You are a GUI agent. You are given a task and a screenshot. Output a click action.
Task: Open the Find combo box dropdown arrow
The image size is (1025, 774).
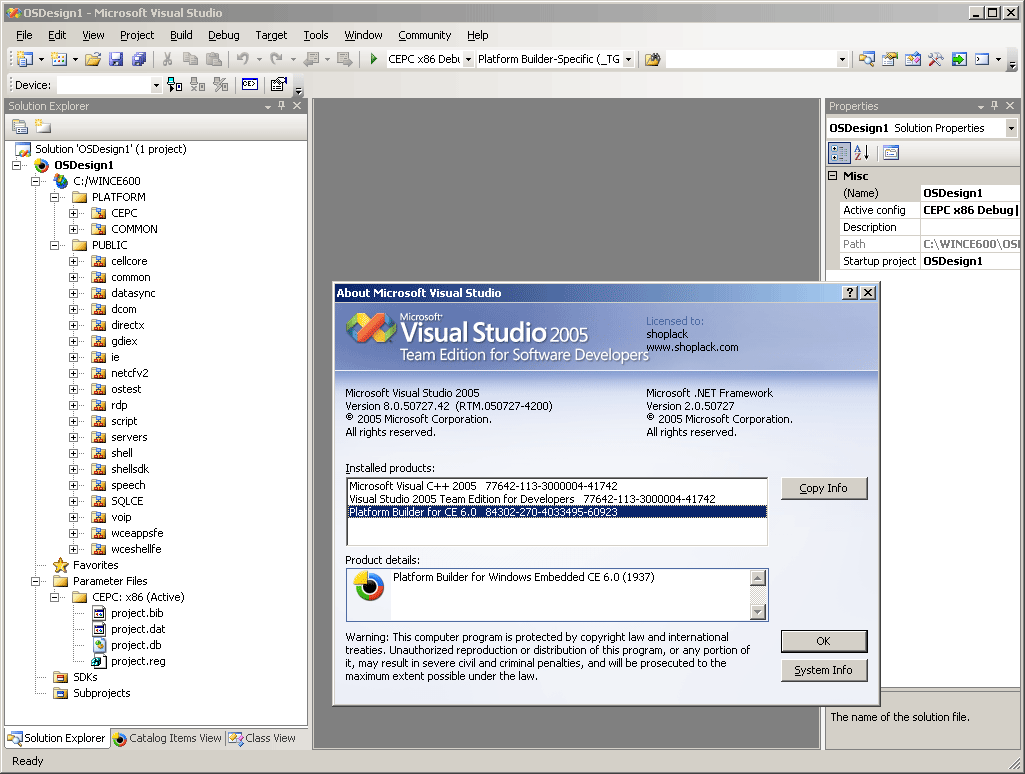tap(842, 59)
